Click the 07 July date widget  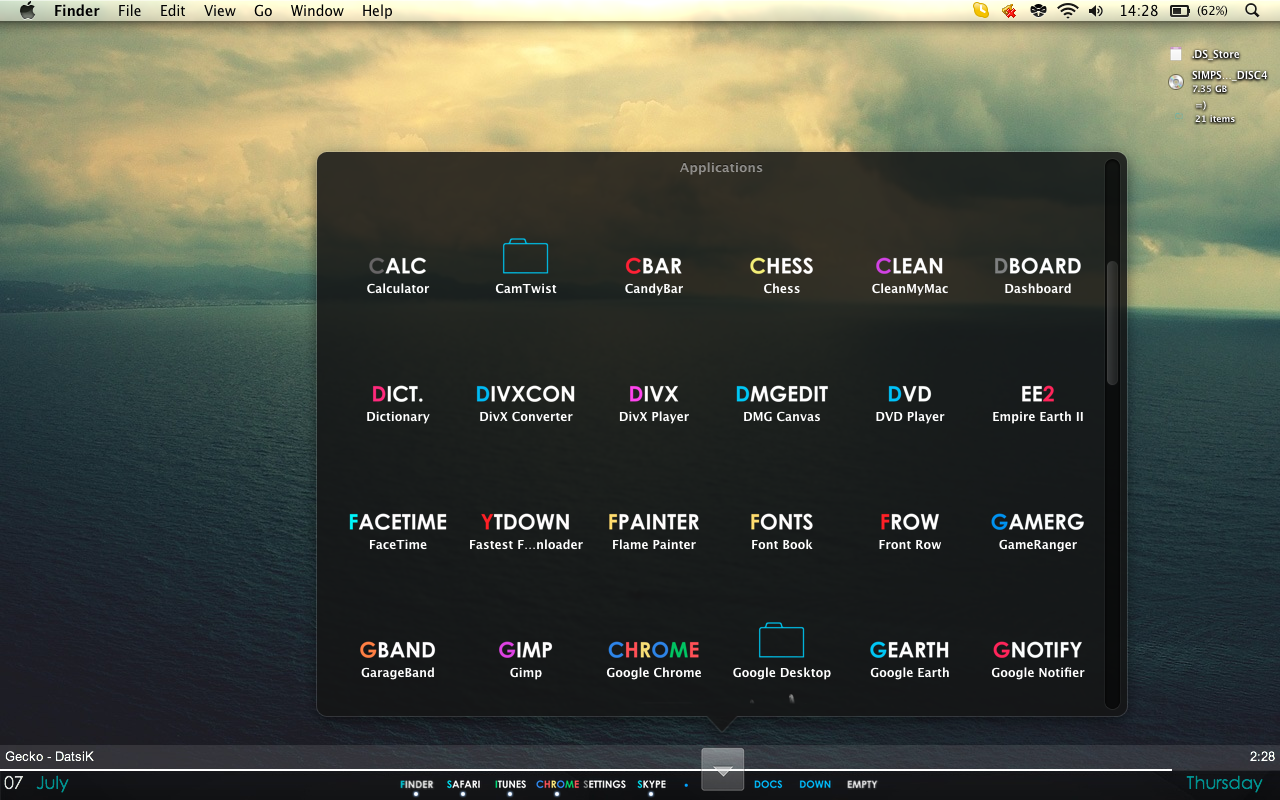click(35, 783)
